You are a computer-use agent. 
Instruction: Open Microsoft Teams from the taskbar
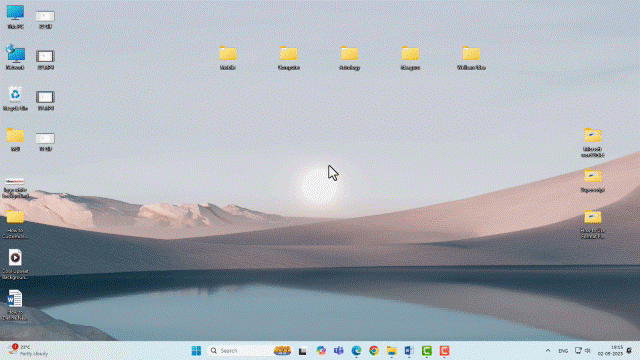click(339, 351)
